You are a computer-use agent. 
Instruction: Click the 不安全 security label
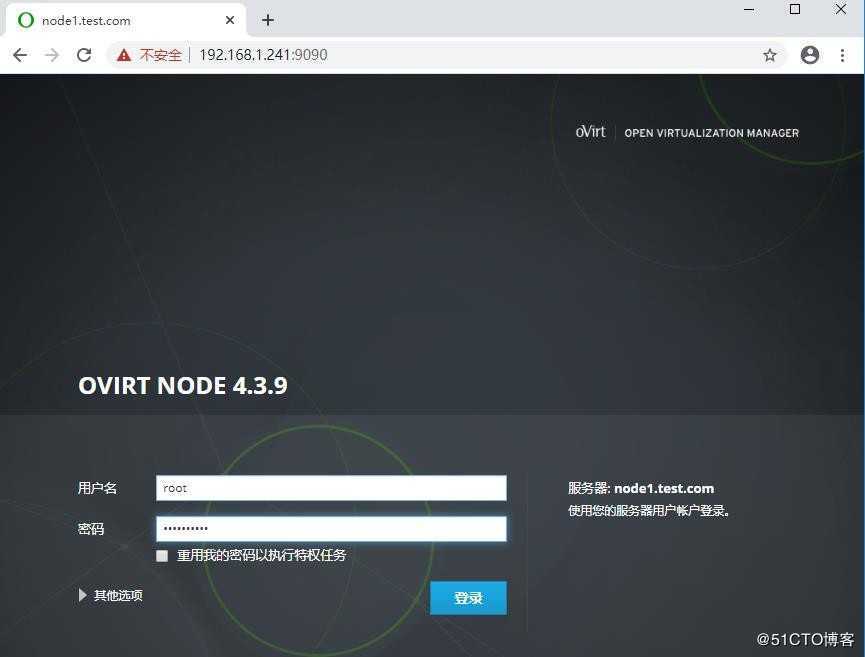click(x=160, y=55)
